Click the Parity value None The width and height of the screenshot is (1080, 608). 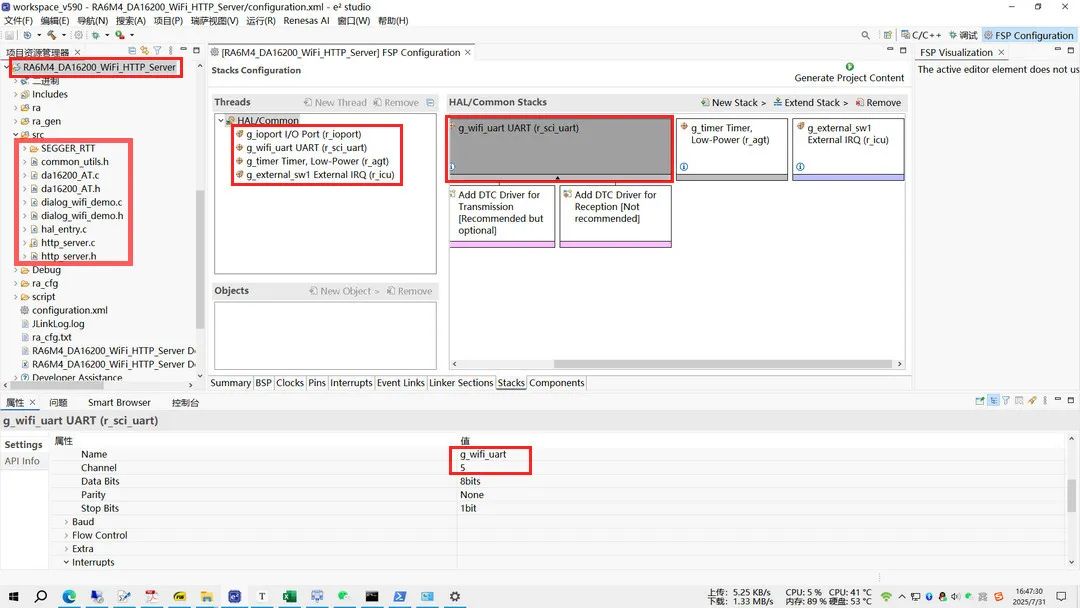click(x=472, y=495)
